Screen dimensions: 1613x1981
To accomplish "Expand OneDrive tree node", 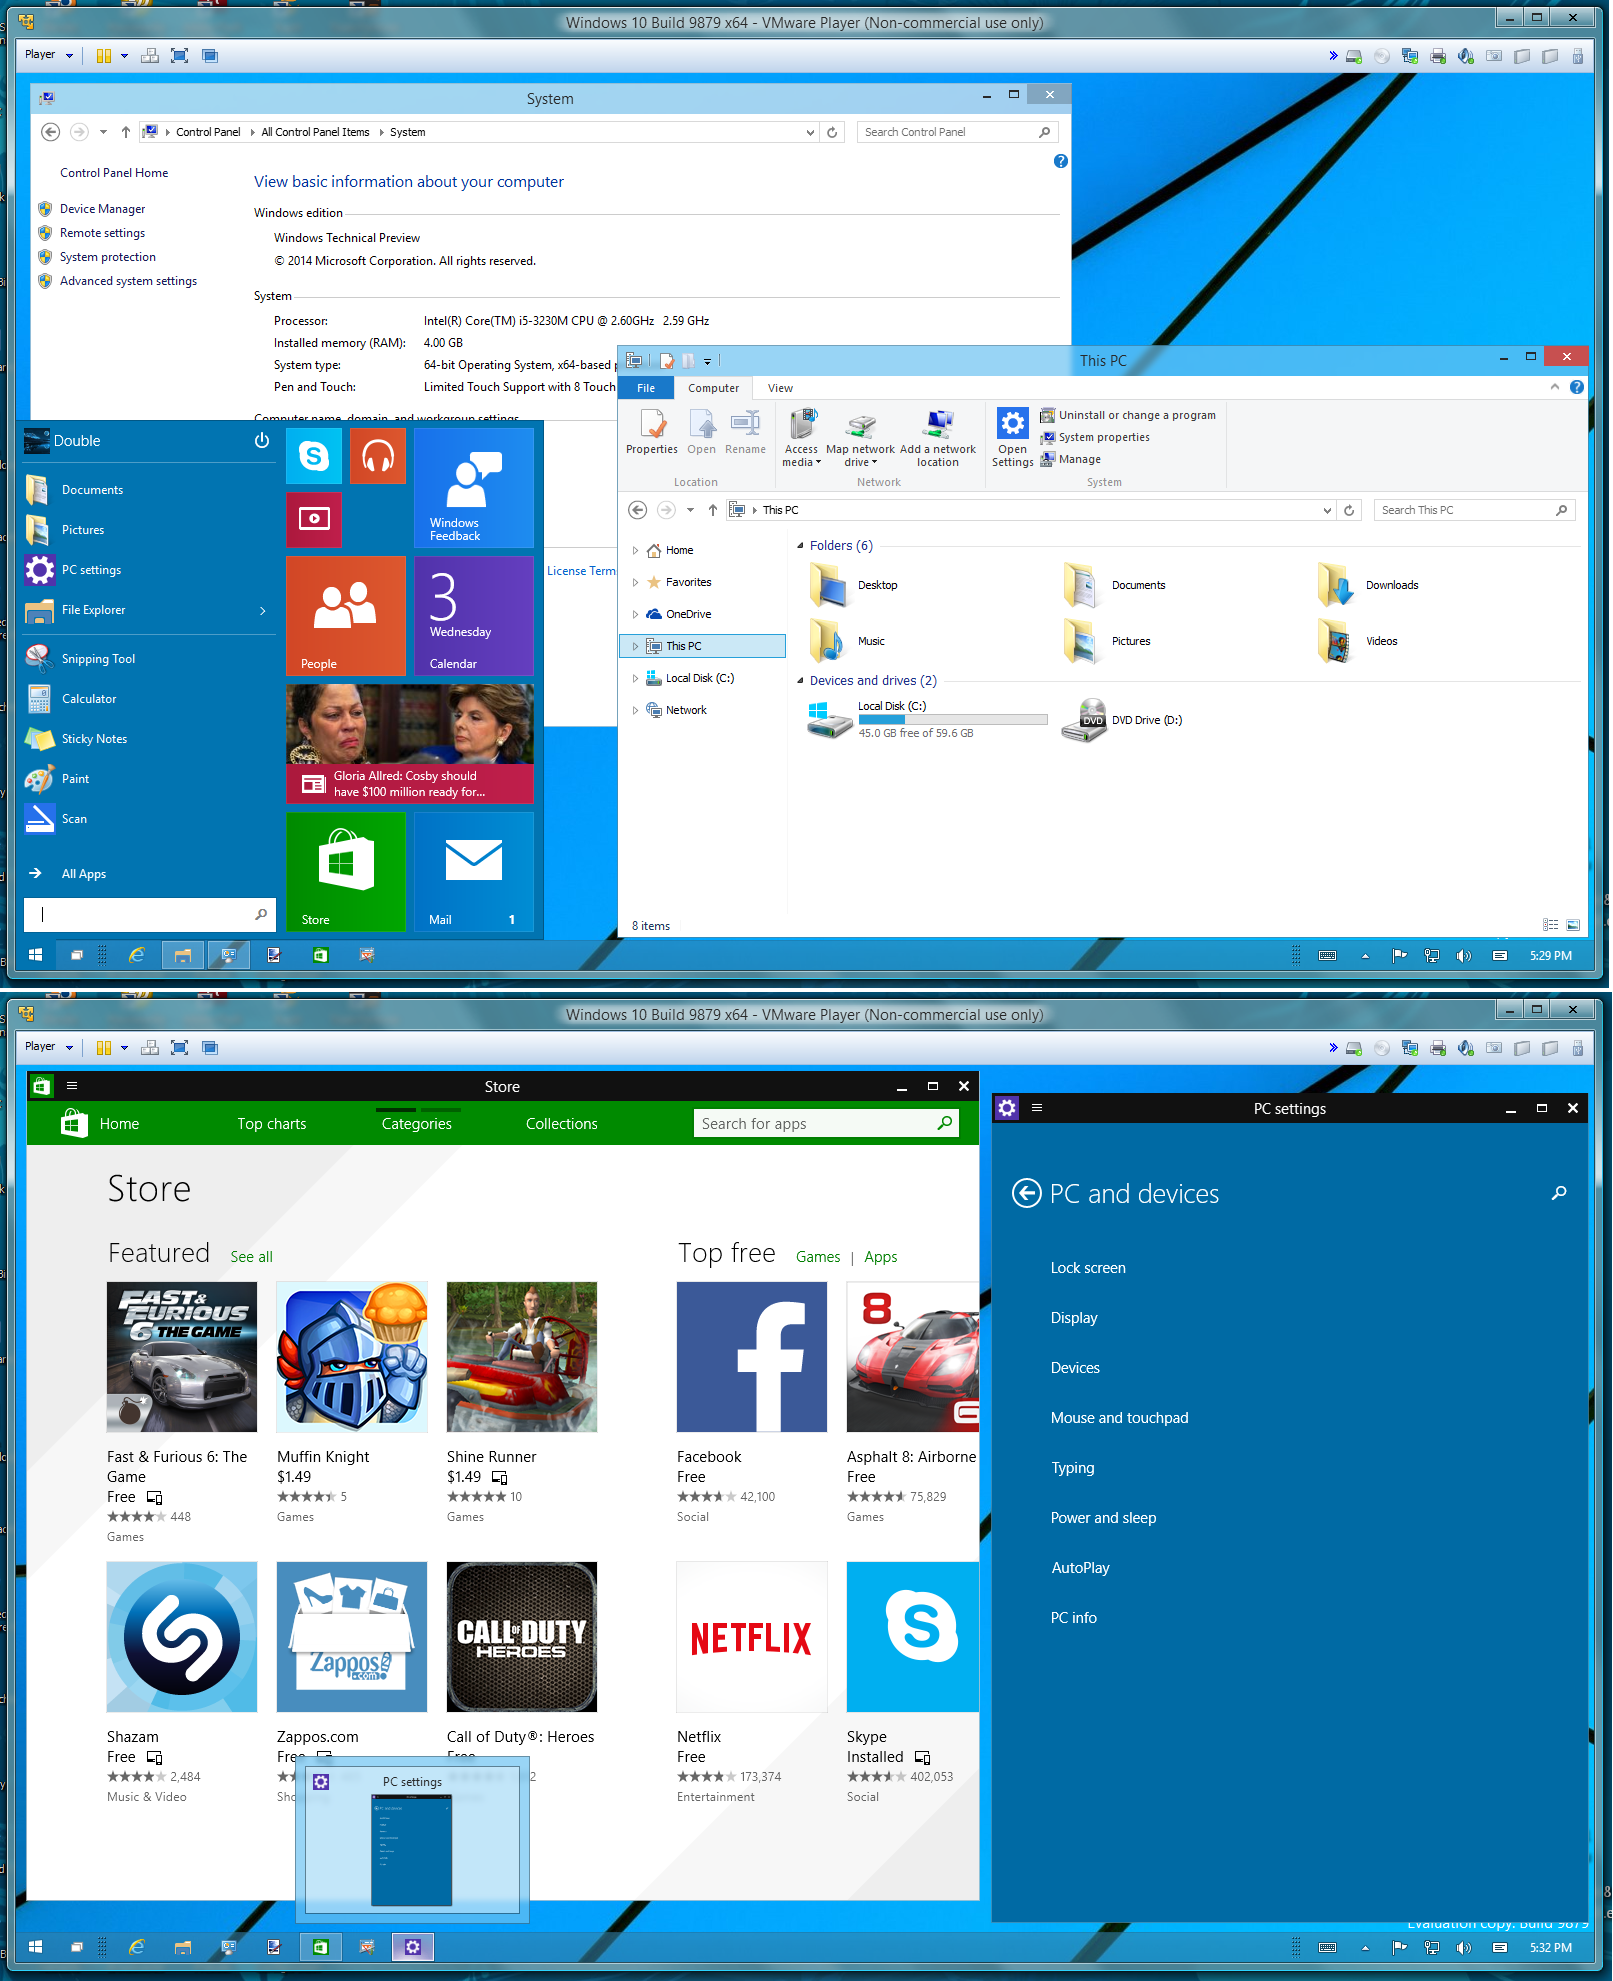I will pyautogui.click(x=635, y=614).
